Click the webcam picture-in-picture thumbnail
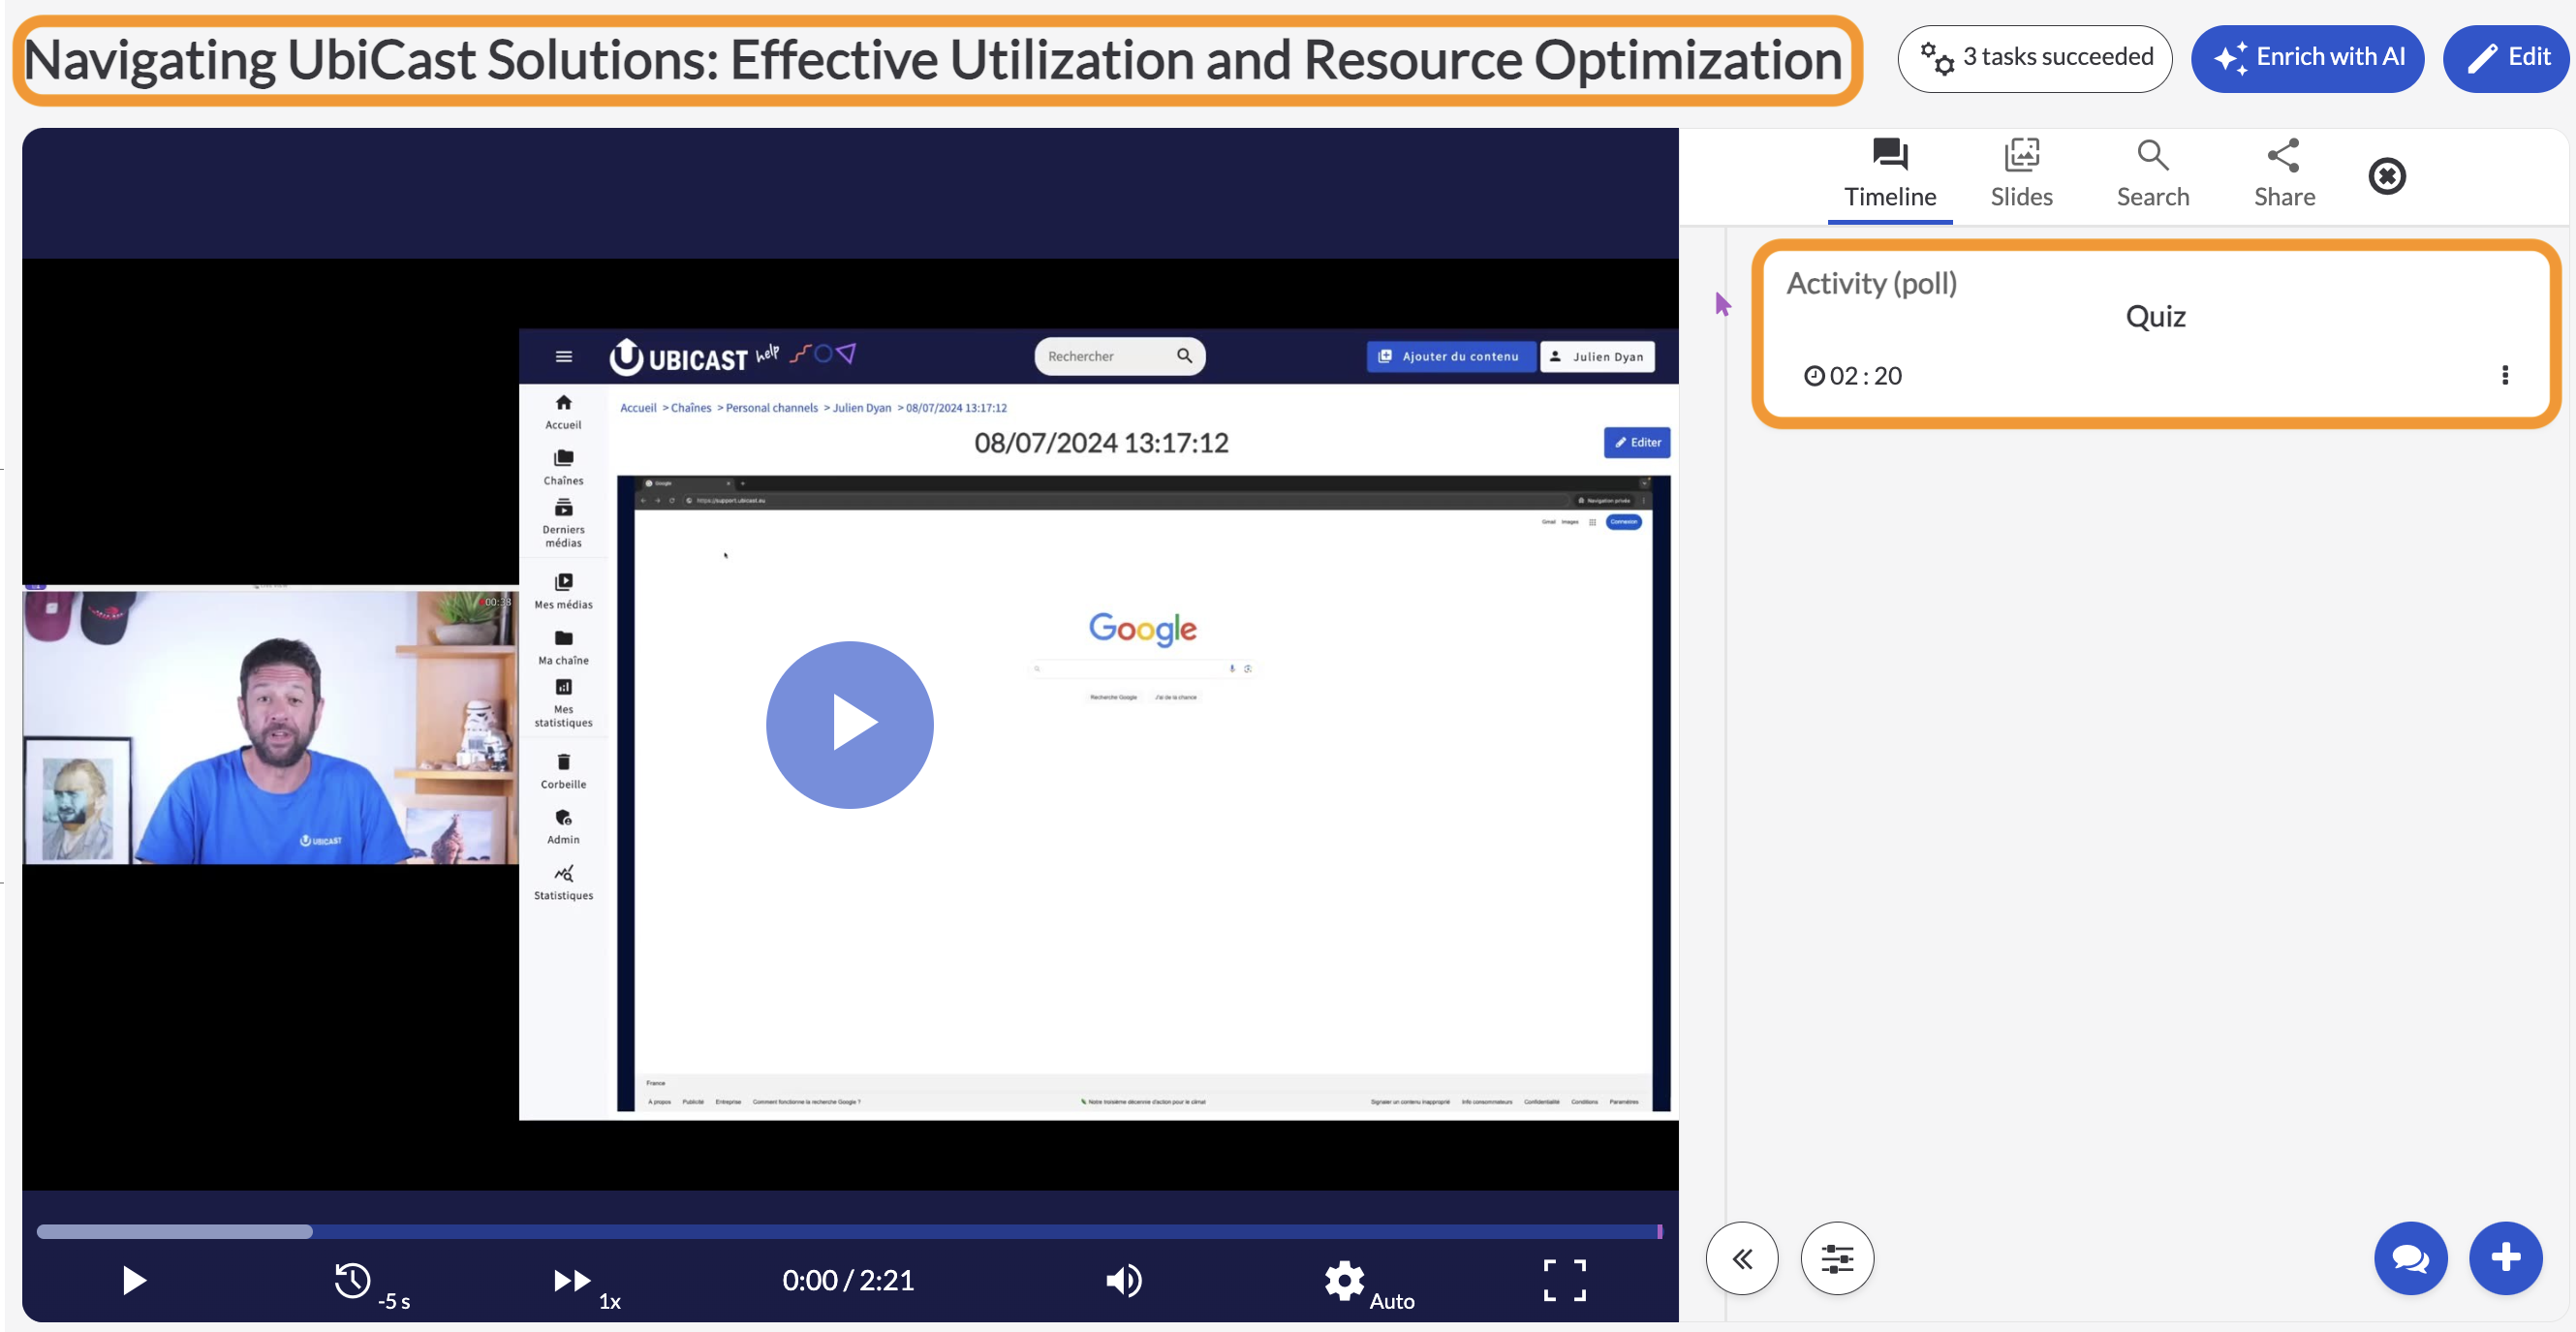The width and height of the screenshot is (2576, 1332). tap(270, 726)
